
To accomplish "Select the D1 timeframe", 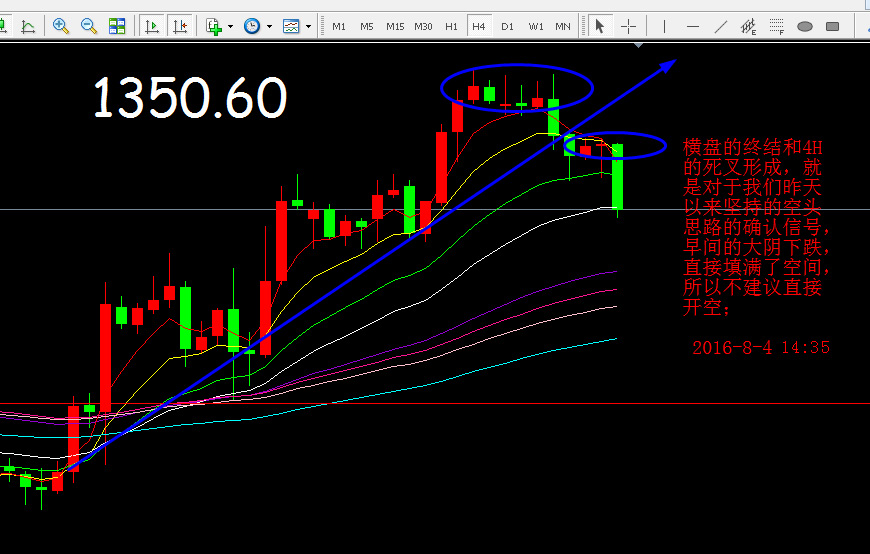I will (x=507, y=26).
